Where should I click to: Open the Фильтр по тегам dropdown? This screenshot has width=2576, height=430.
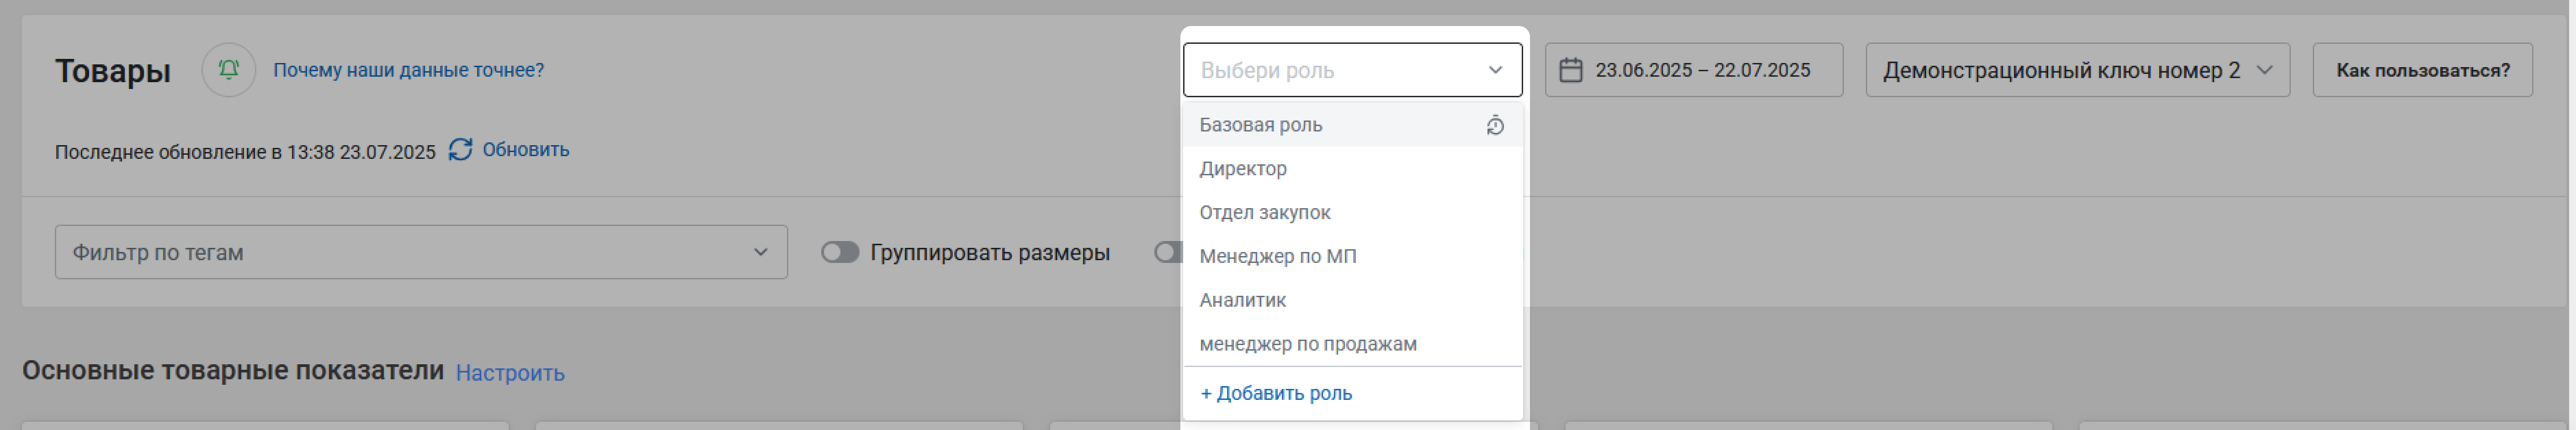click(x=421, y=252)
